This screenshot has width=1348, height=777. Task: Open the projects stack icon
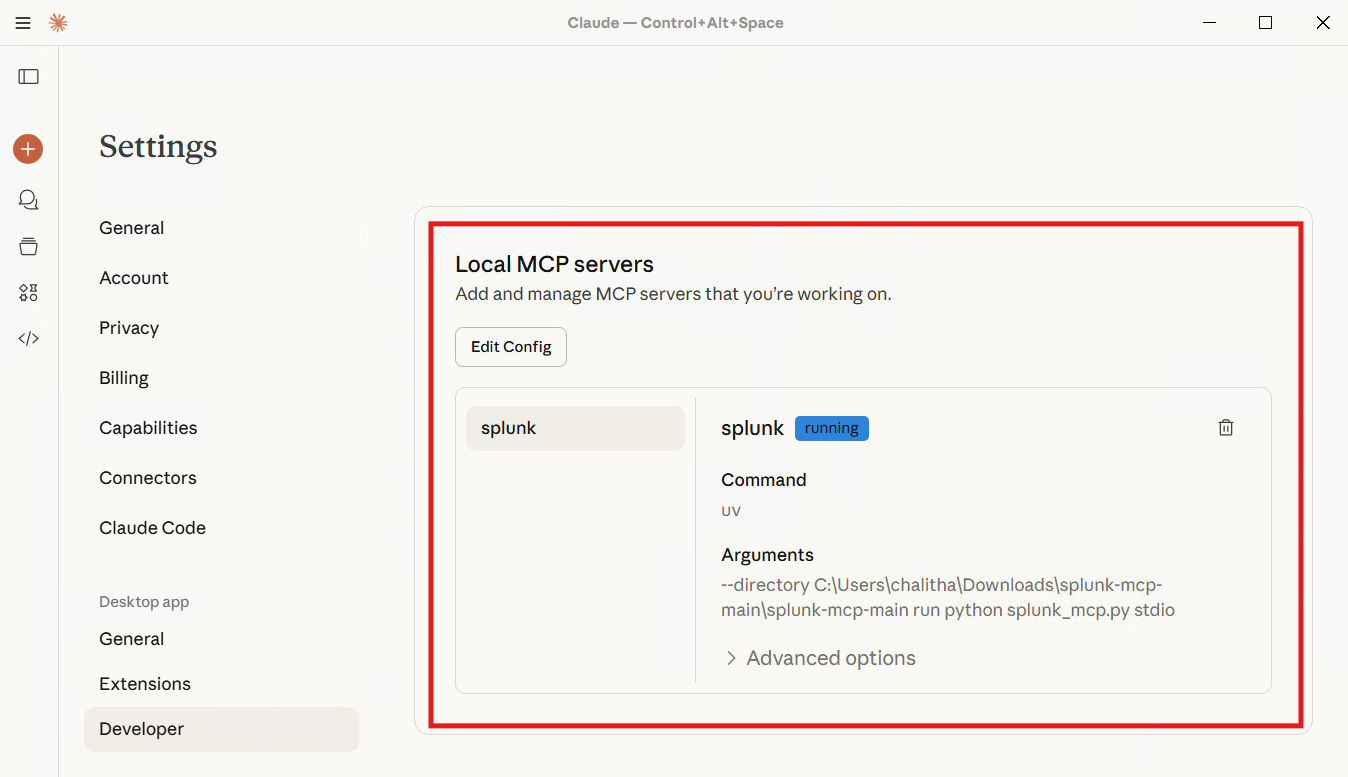[29, 246]
